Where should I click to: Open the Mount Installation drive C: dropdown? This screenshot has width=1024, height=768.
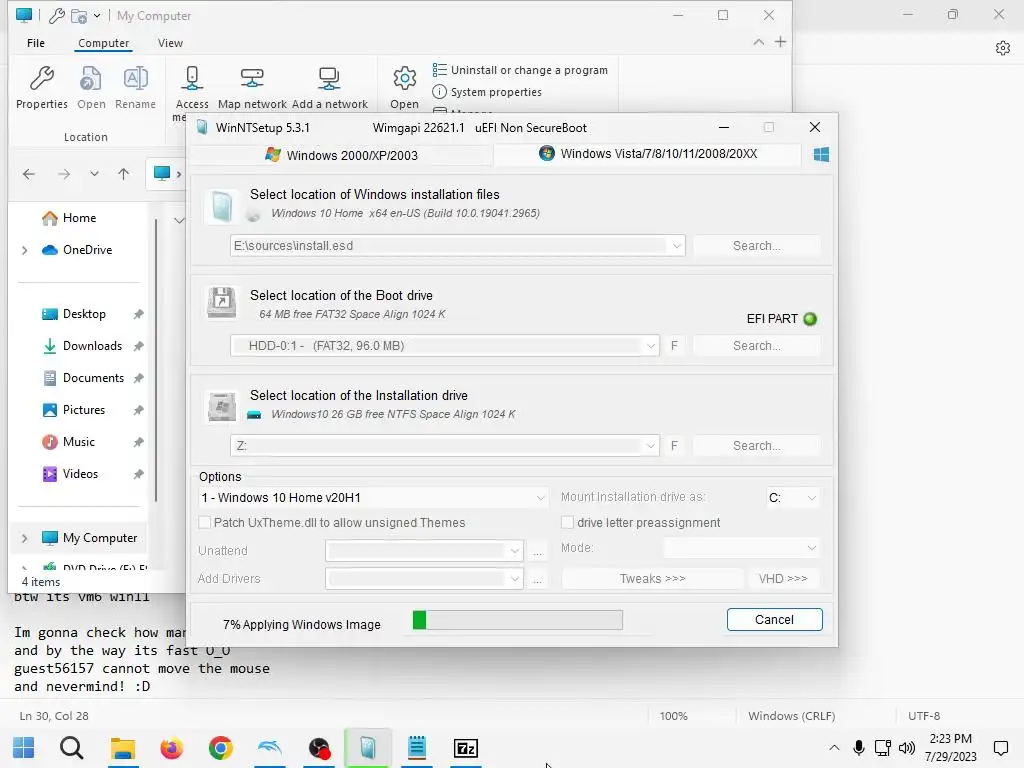[811, 498]
